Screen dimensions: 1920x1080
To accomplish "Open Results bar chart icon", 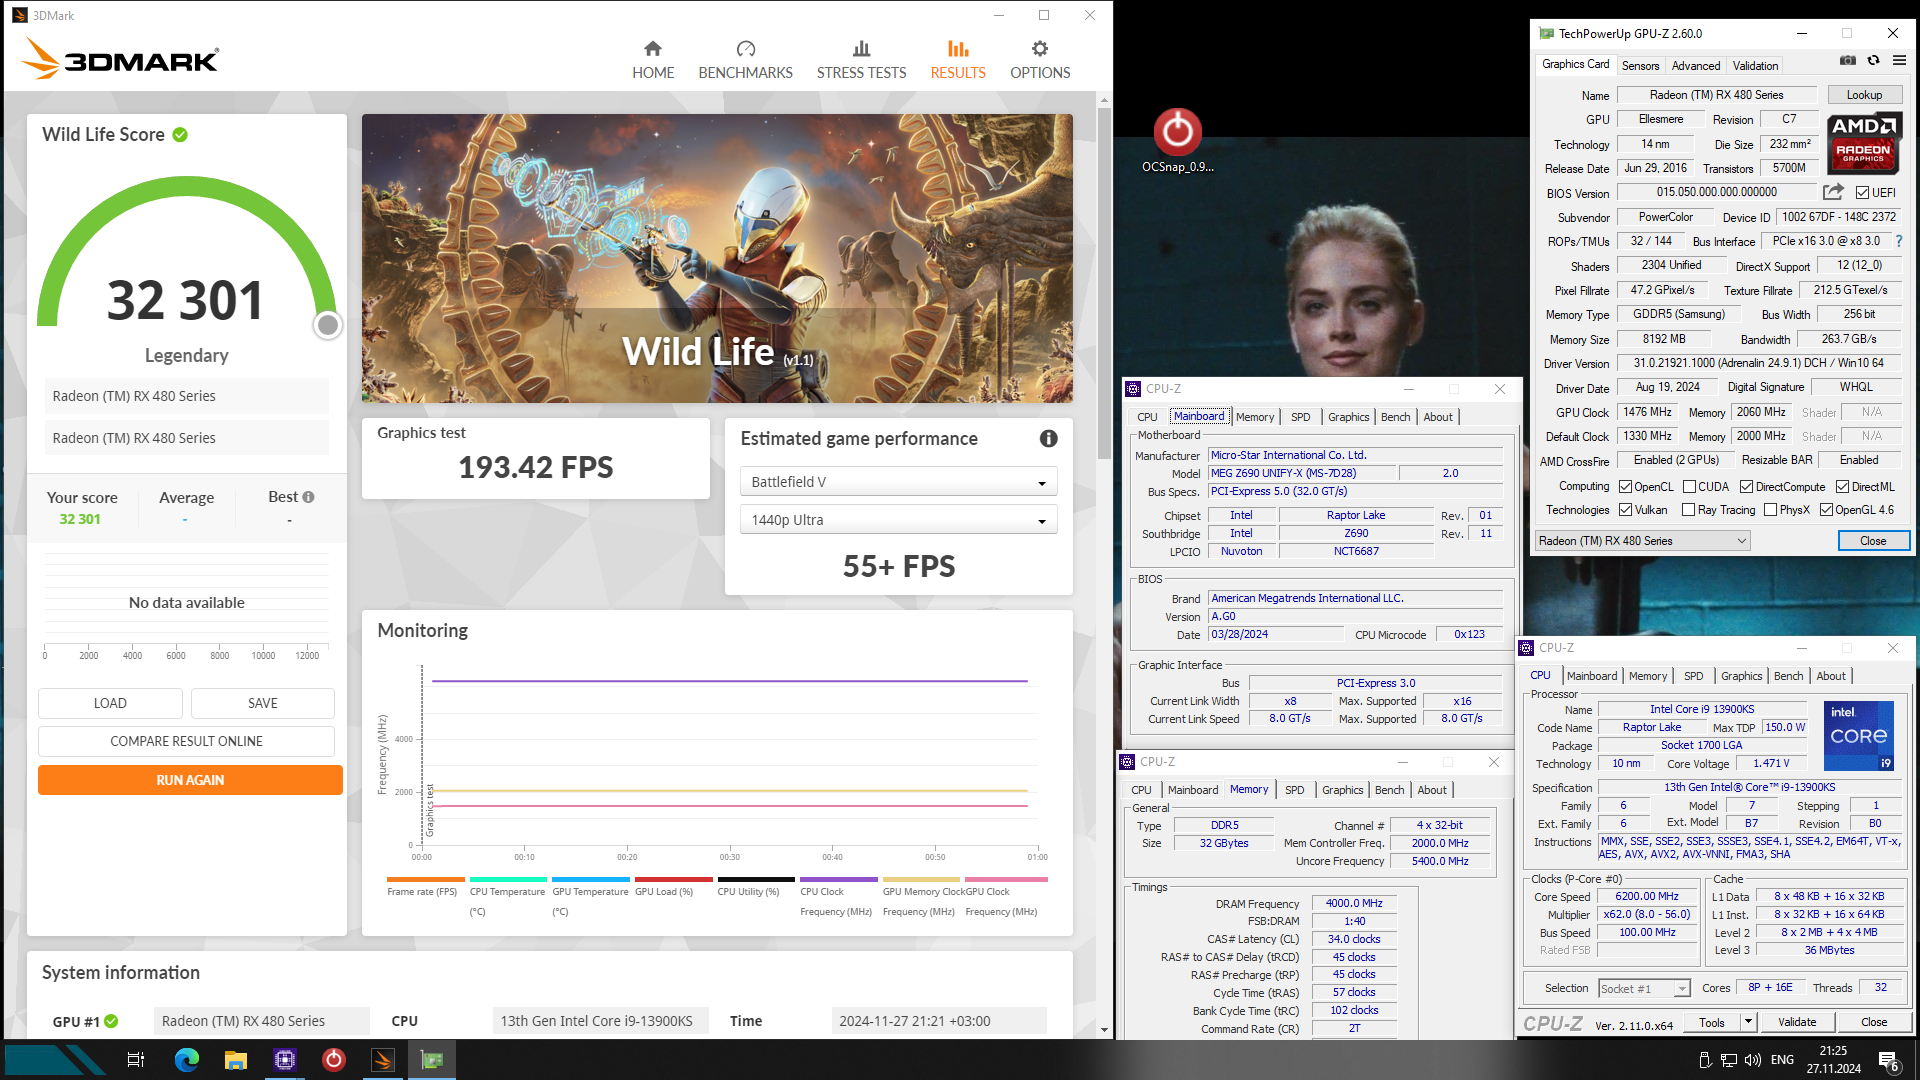I will coord(958,49).
